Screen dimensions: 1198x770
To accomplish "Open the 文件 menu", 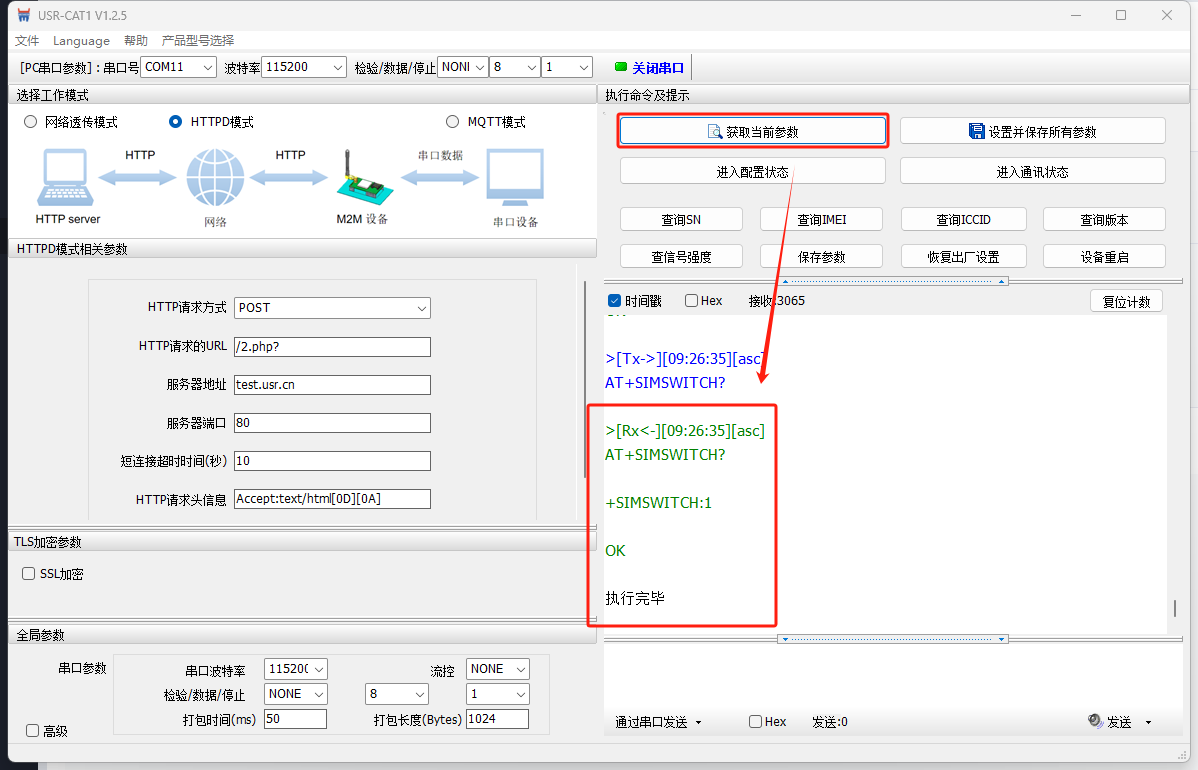I will coord(27,40).
